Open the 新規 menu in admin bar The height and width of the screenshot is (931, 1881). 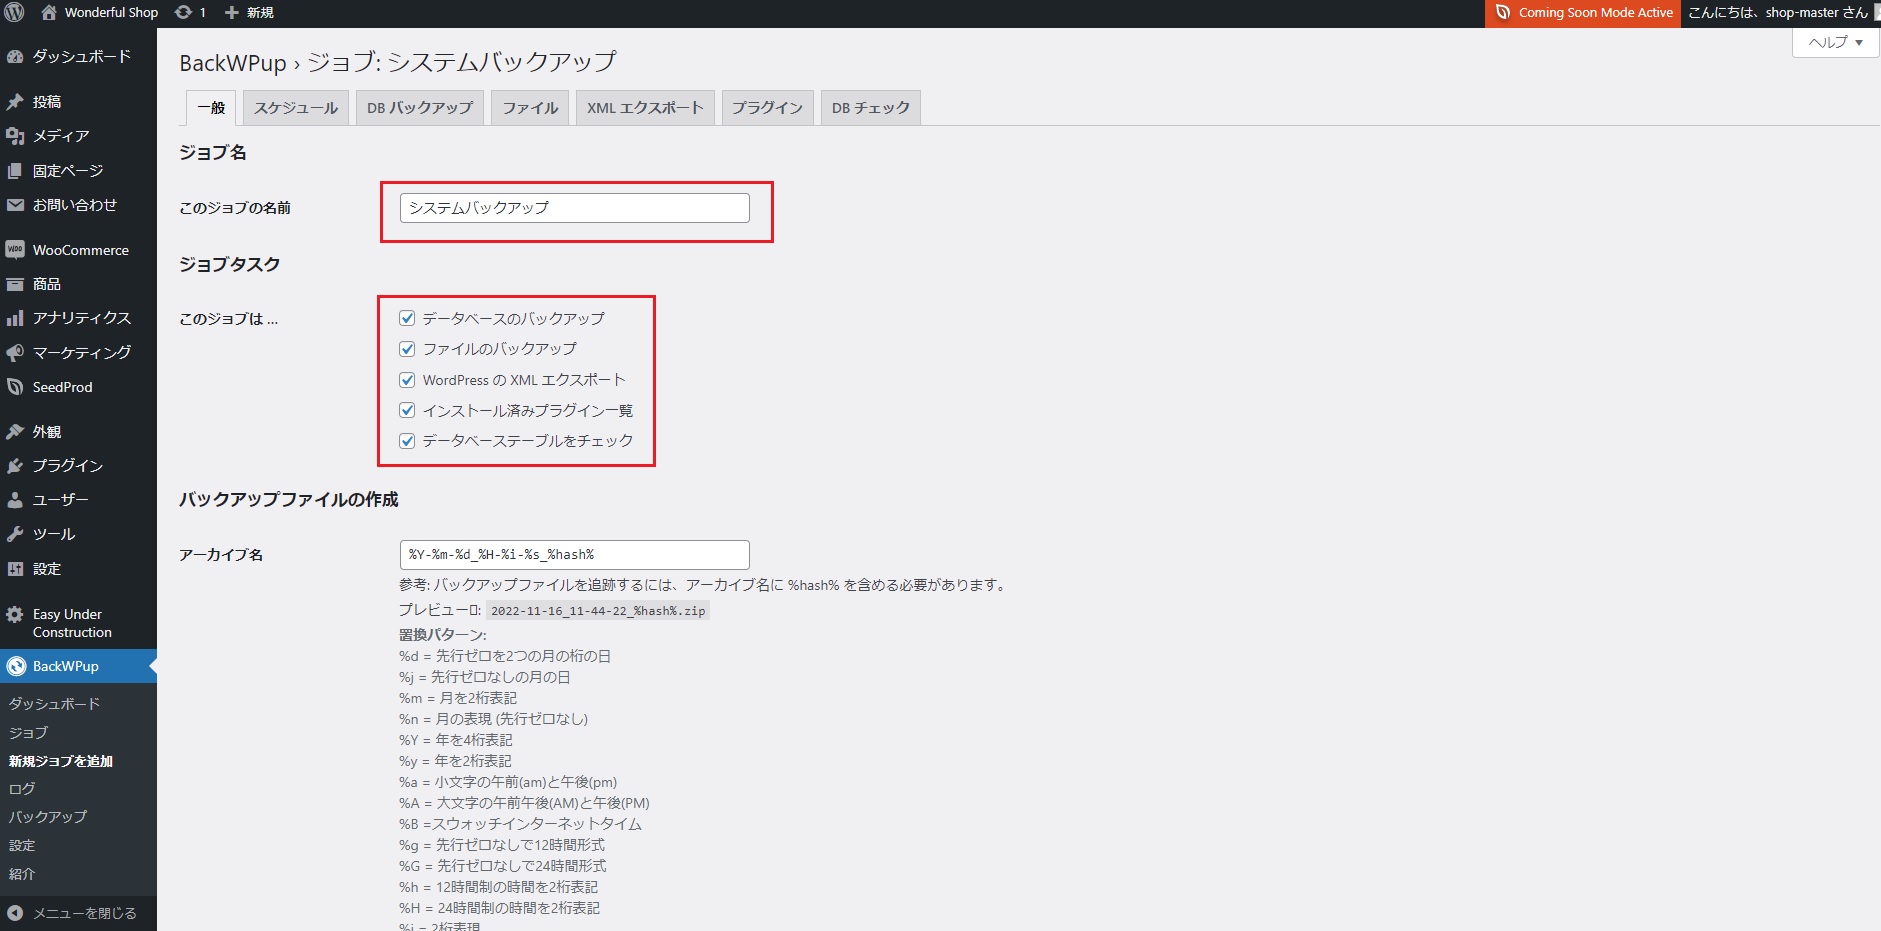249,12
